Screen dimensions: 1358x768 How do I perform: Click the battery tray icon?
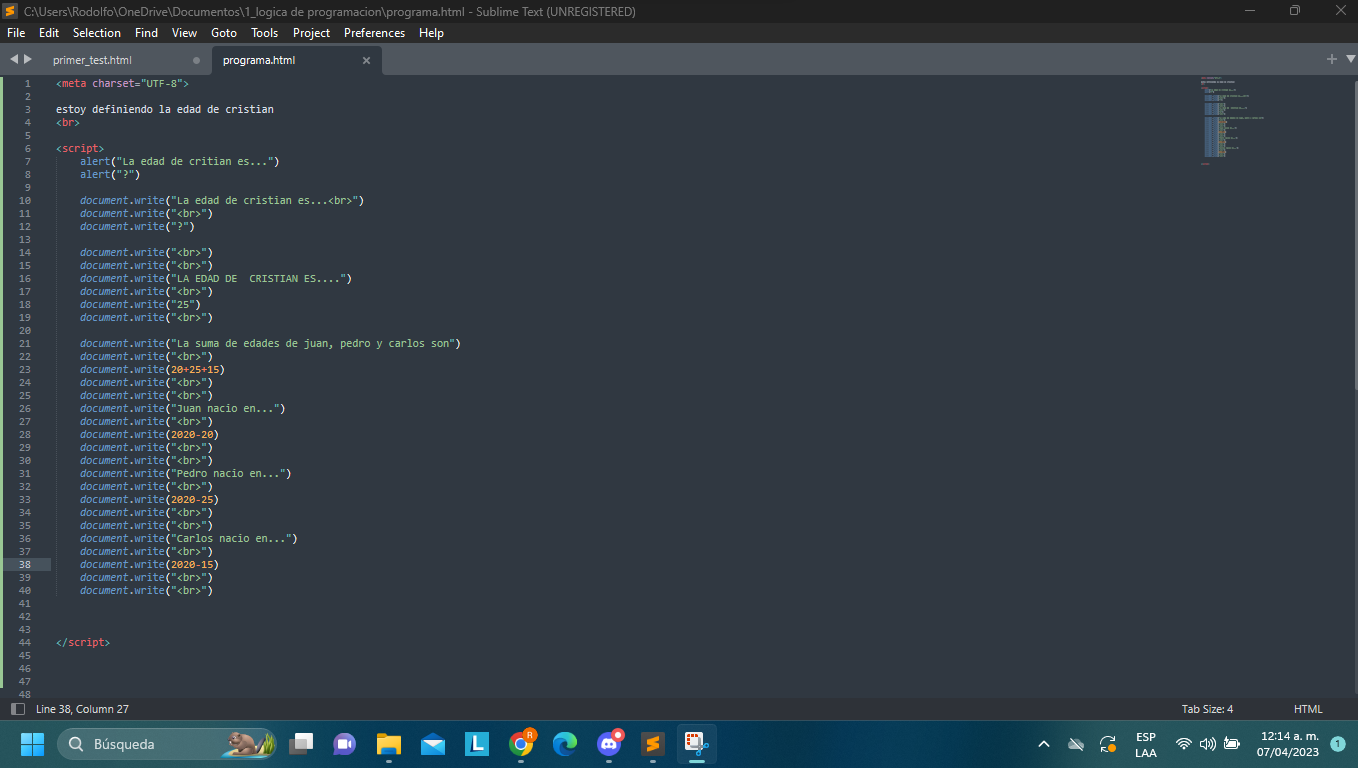click(x=1231, y=744)
